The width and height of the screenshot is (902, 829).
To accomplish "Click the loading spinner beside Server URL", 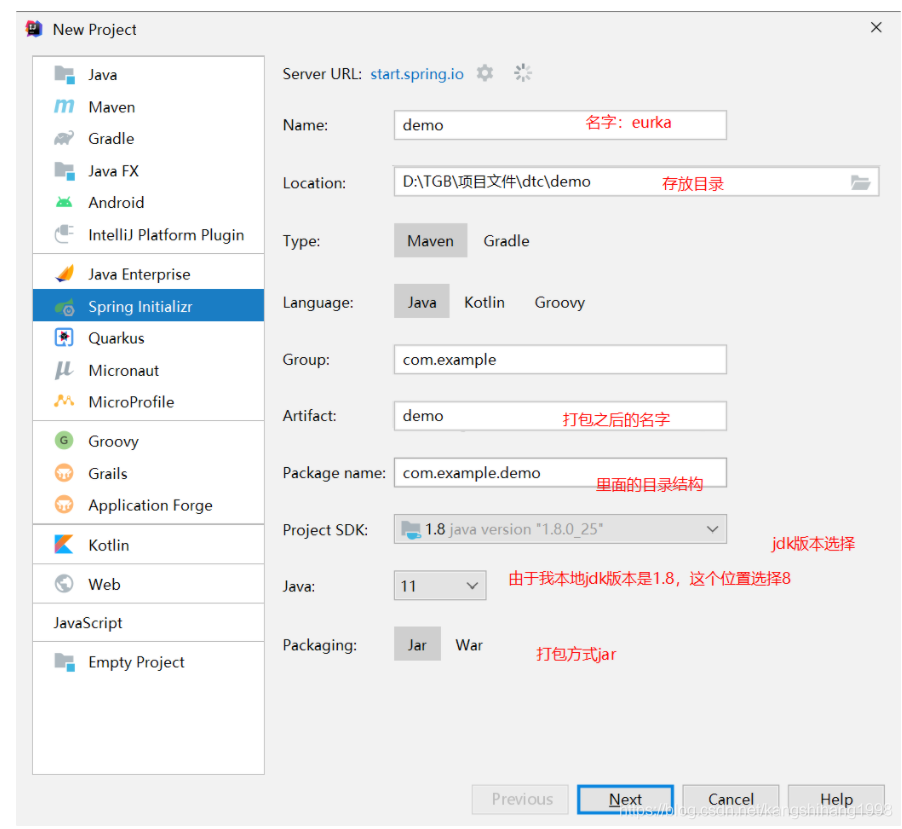I will [x=523, y=73].
